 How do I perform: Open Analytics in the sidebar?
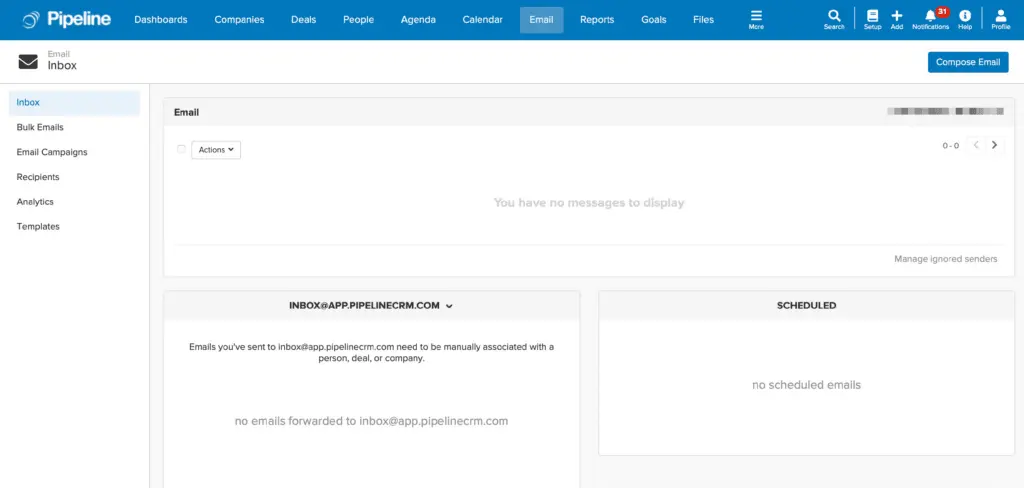pos(35,202)
